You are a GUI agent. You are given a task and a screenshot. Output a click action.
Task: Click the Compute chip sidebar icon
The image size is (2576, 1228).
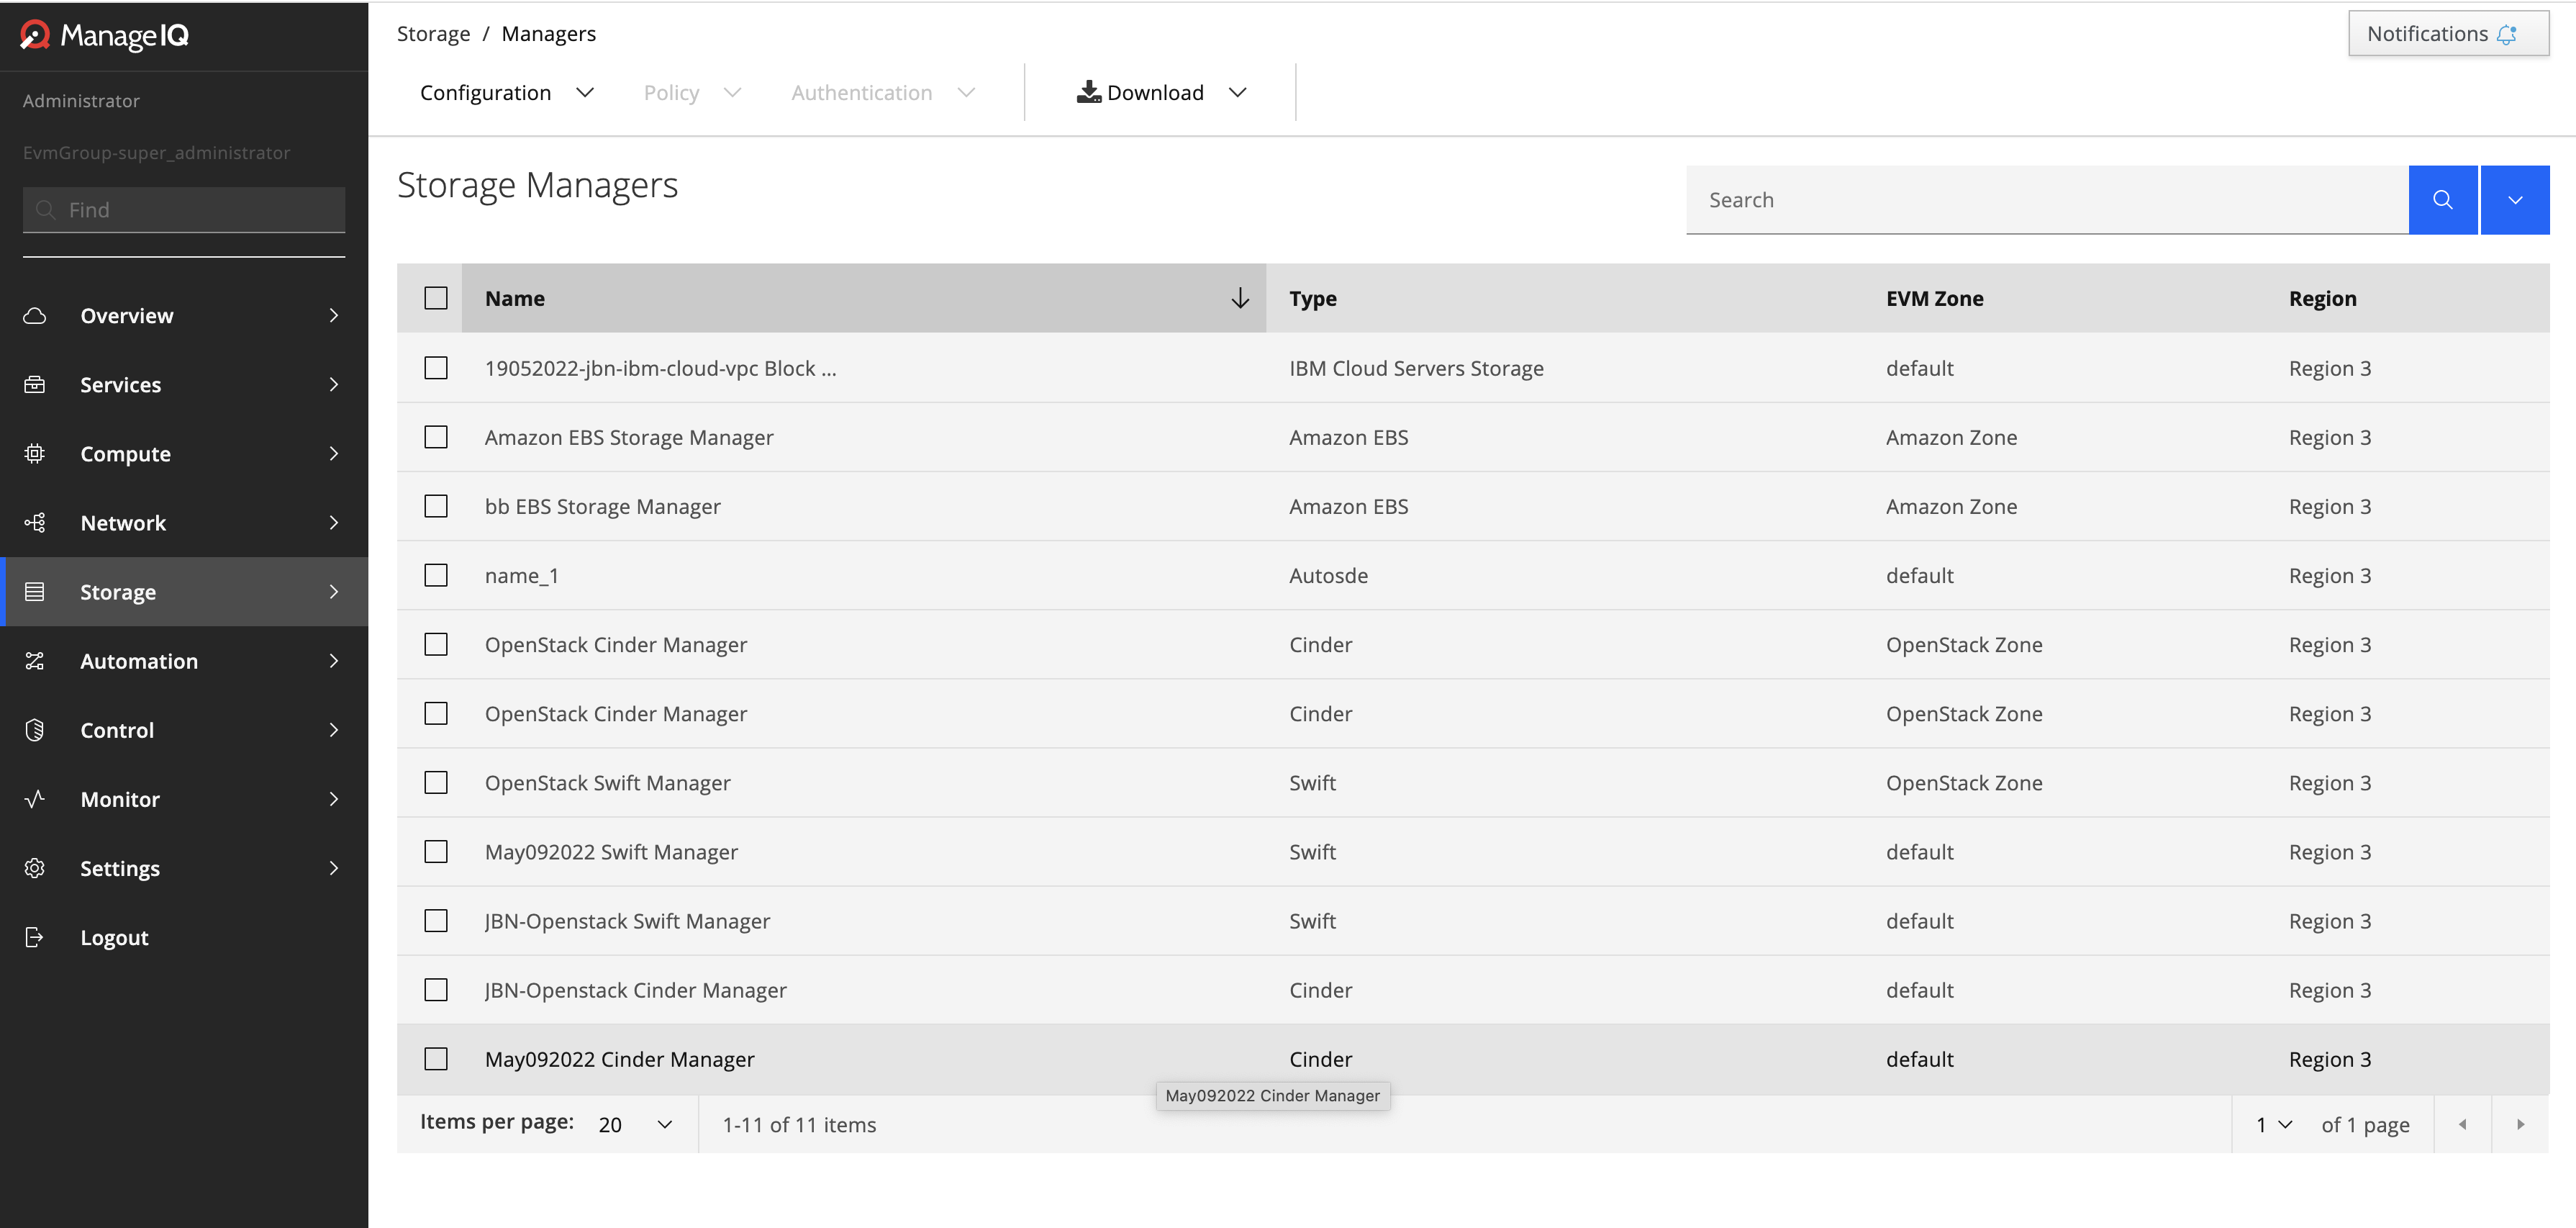click(35, 454)
